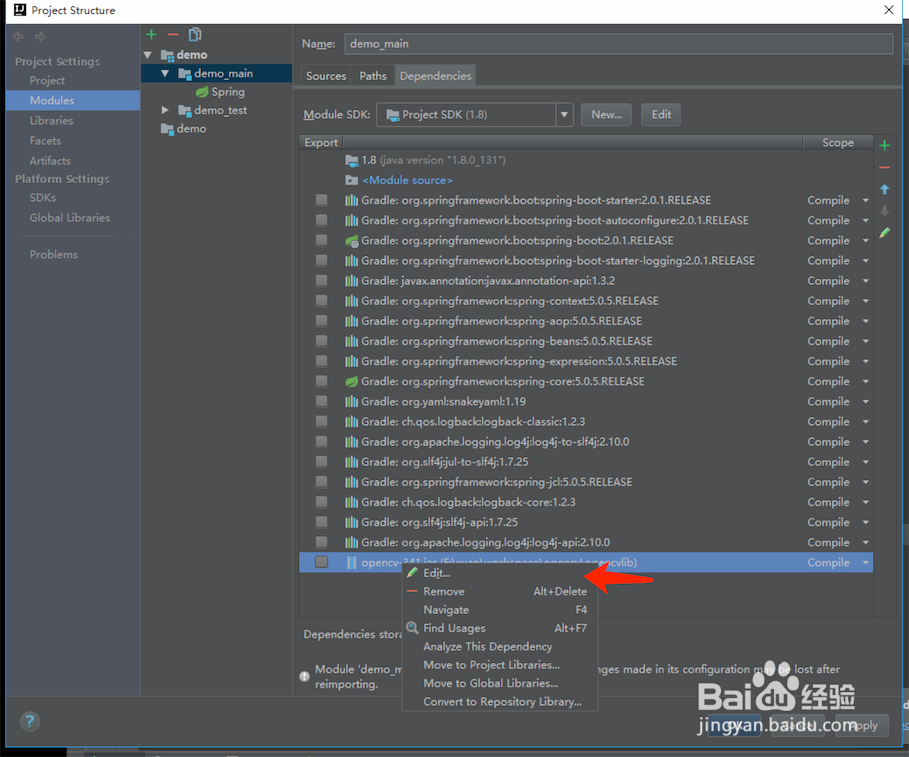Move dependency up with blue arrow
Screen dimensions: 909x757
click(885, 189)
